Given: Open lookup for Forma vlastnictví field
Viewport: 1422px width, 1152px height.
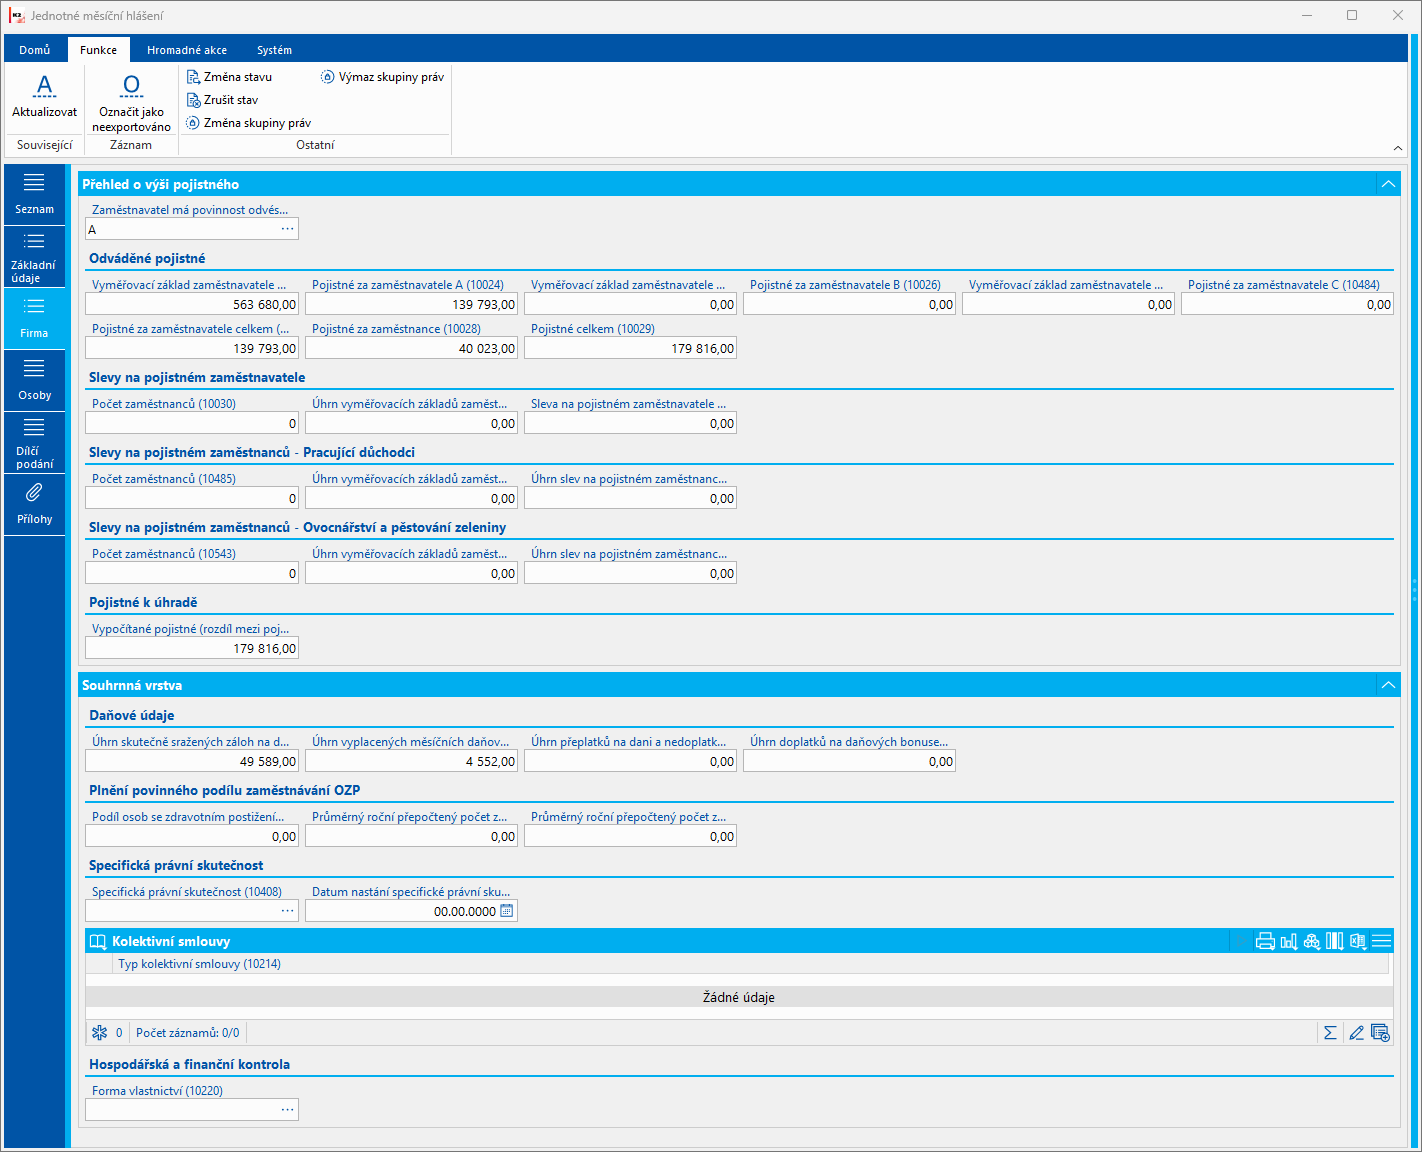Looking at the screenshot, I should 287,1110.
